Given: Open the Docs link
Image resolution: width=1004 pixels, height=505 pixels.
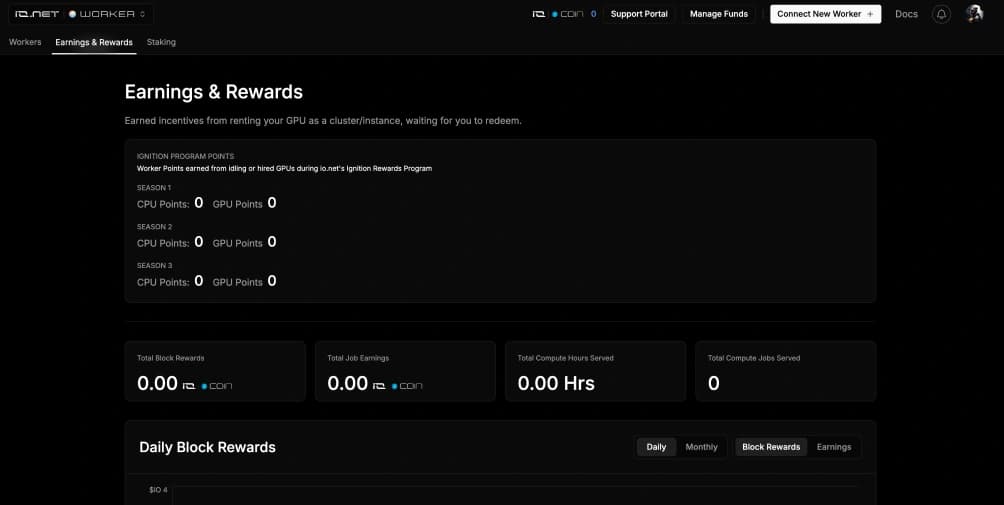Looking at the screenshot, I should pos(906,14).
